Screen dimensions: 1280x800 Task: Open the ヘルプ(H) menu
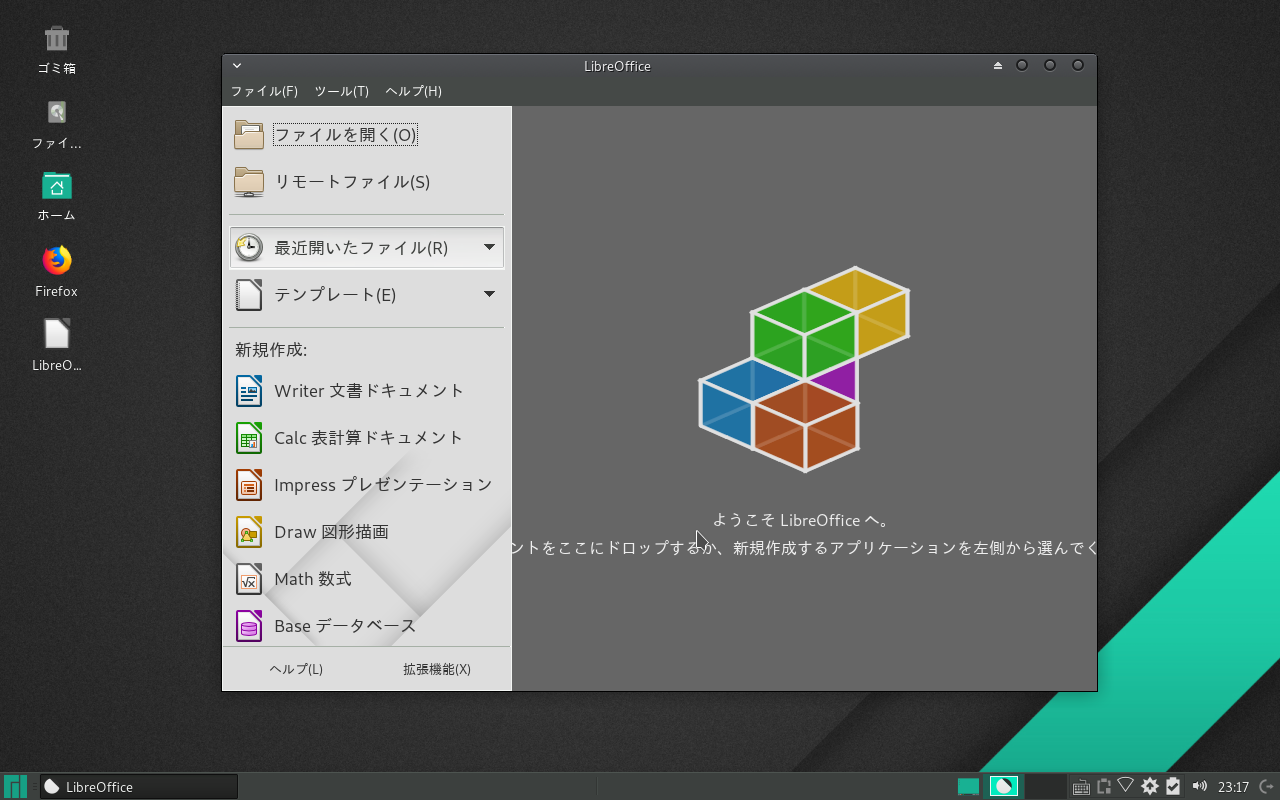413,91
